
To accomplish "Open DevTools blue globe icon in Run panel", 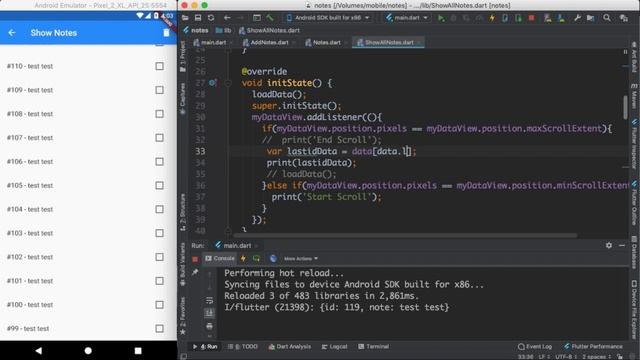I will click(x=273, y=258).
